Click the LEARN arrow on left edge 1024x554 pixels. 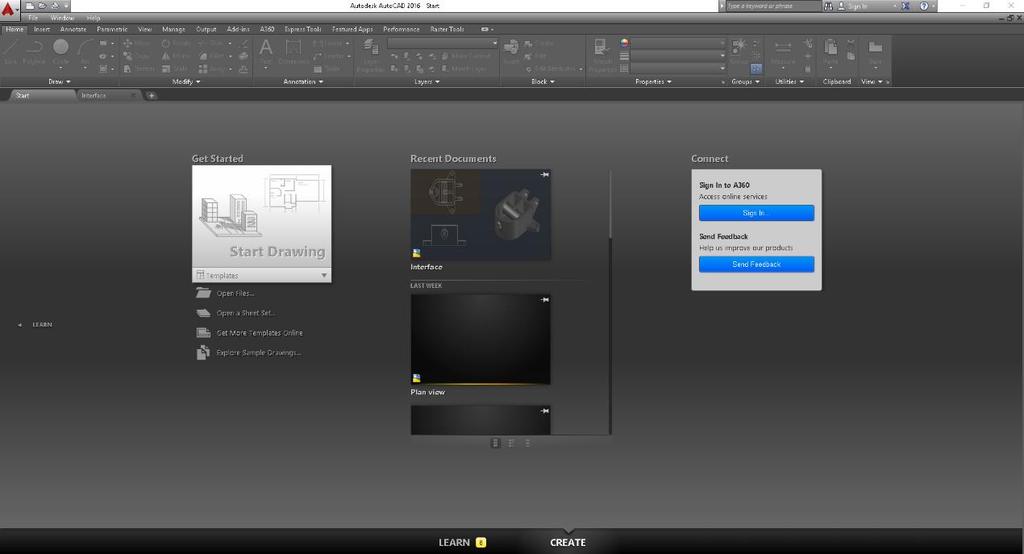pos(20,325)
